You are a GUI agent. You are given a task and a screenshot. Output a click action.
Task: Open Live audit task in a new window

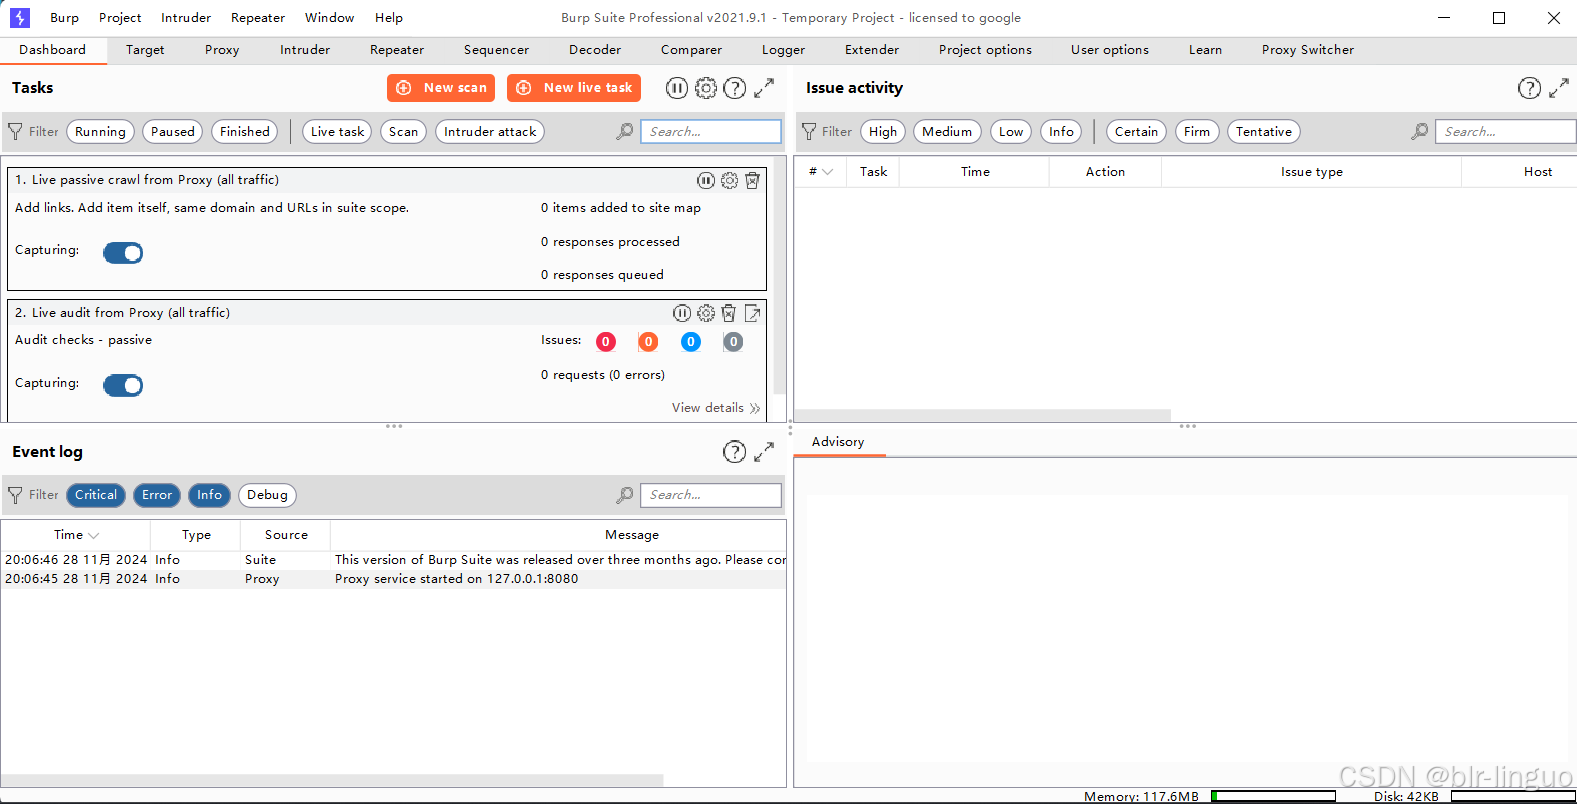[x=753, y=313]
